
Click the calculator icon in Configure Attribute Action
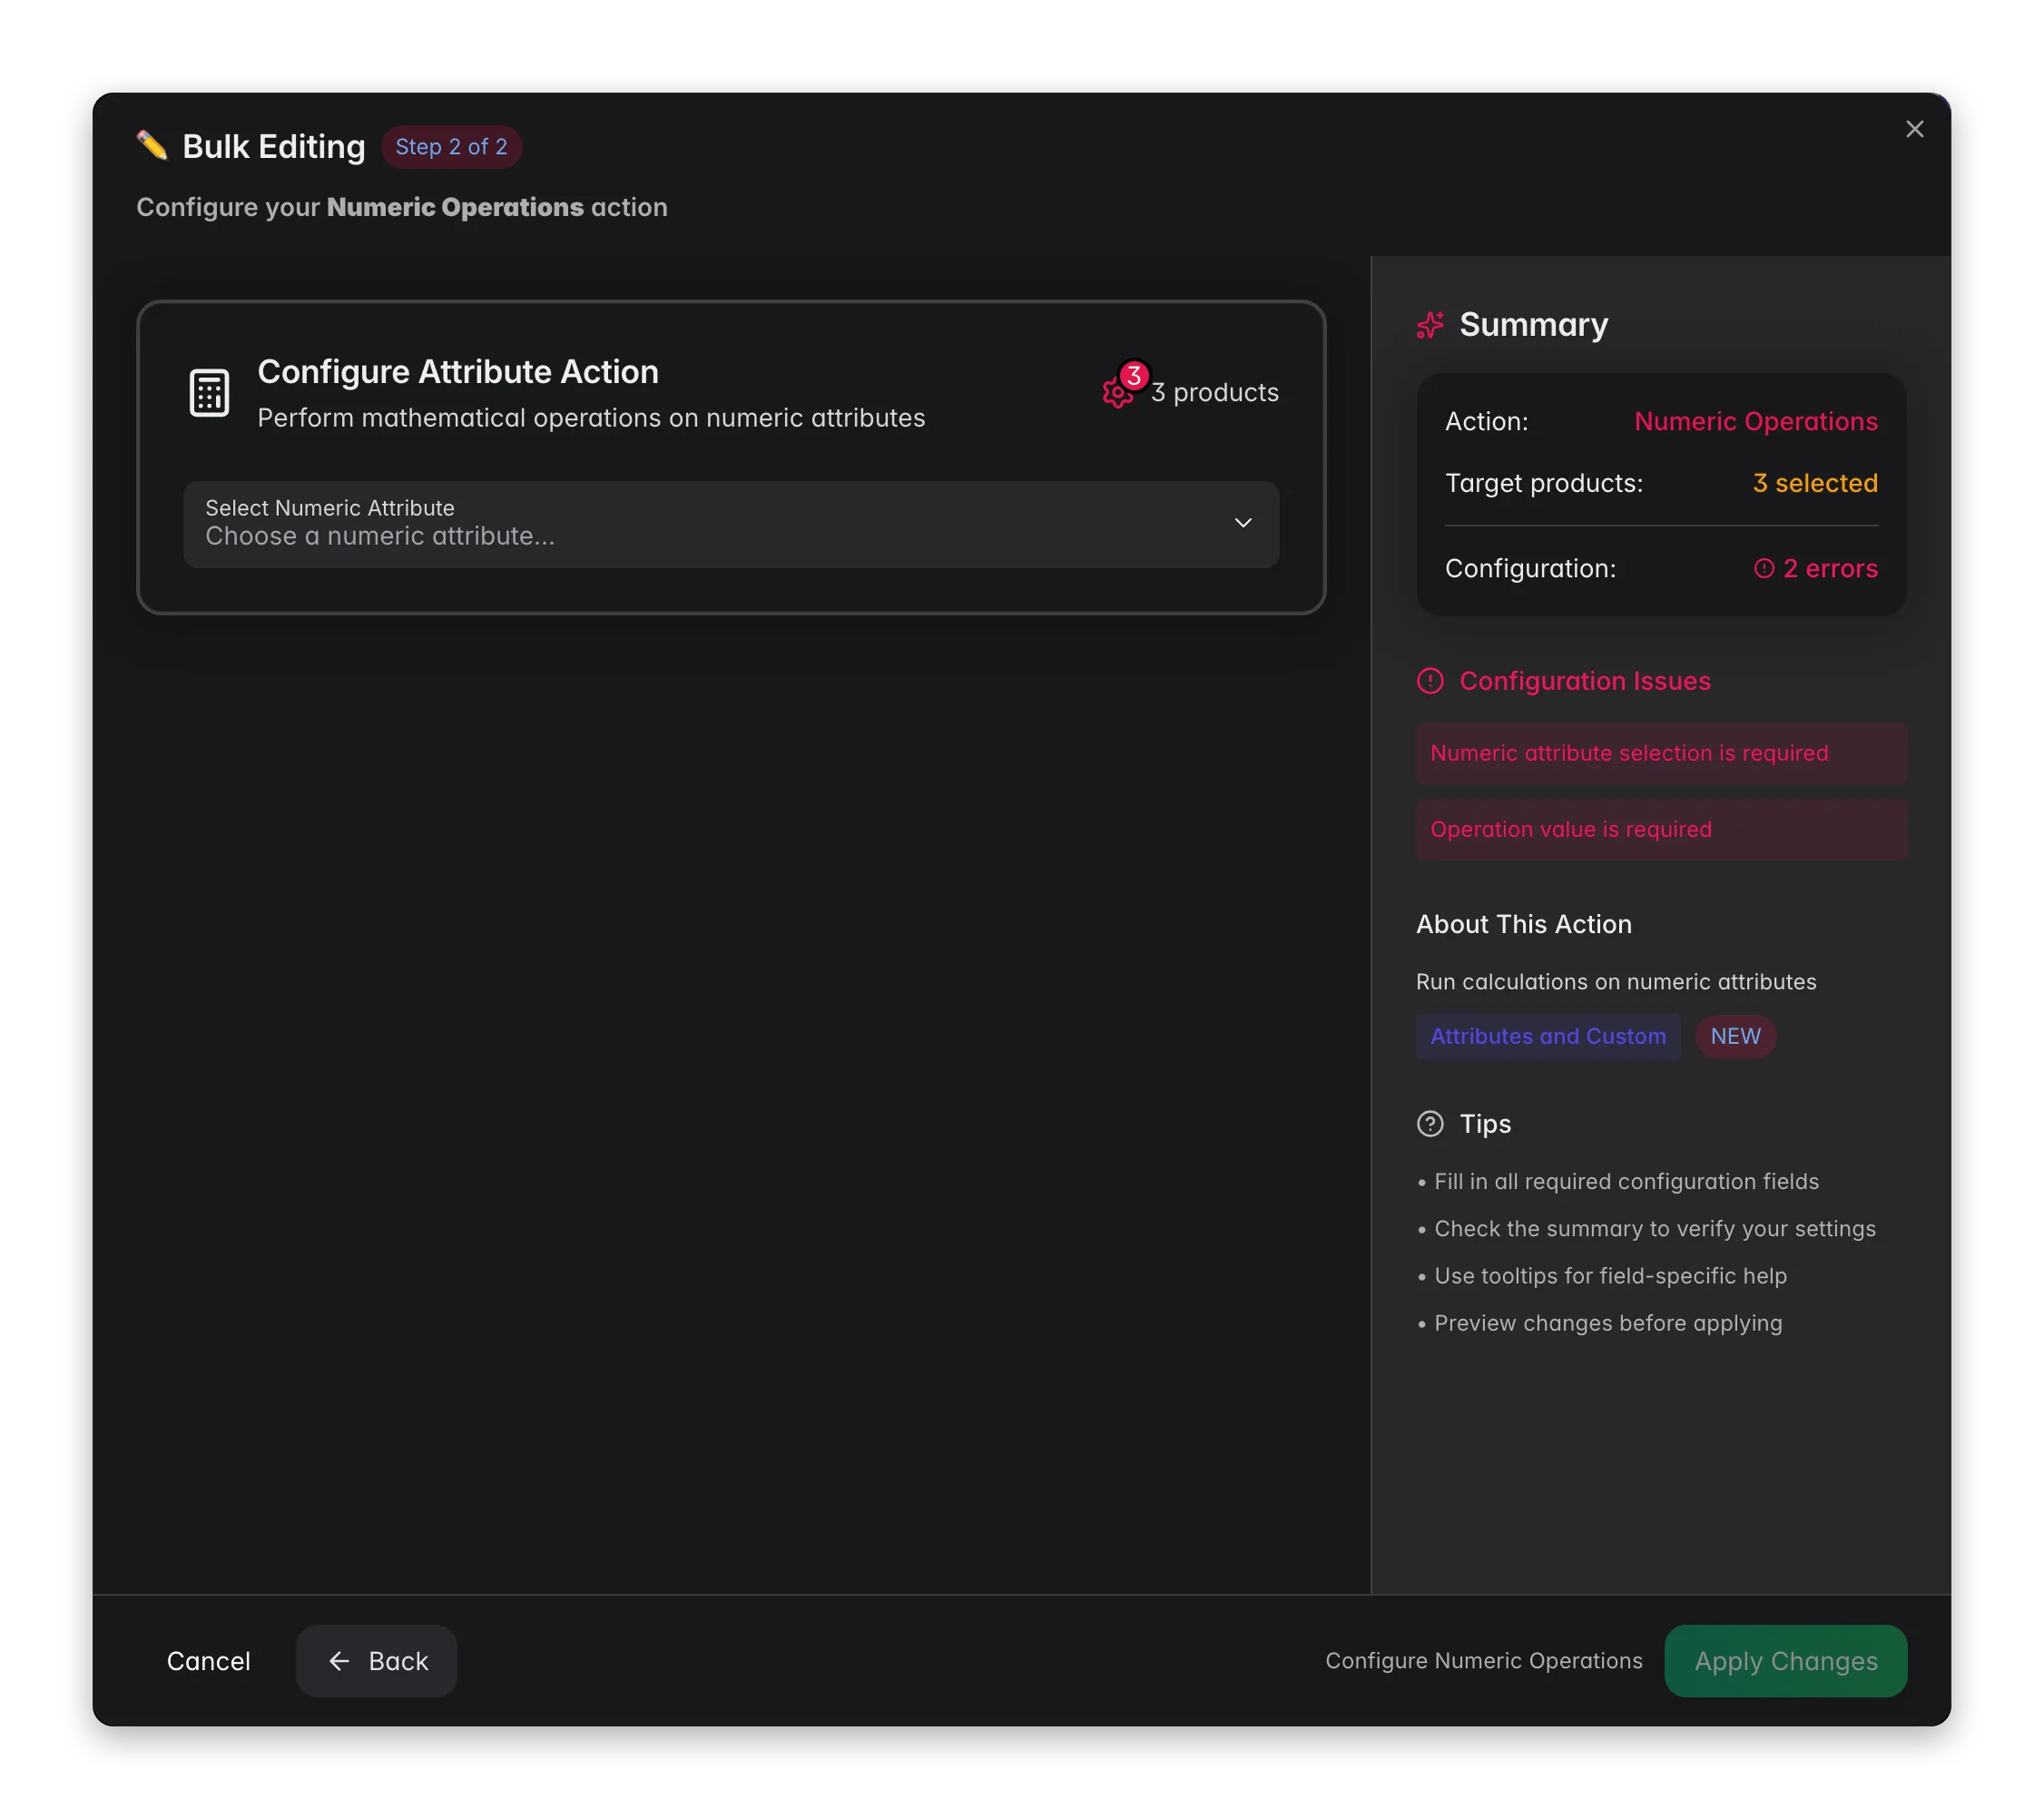click(210, 393)
